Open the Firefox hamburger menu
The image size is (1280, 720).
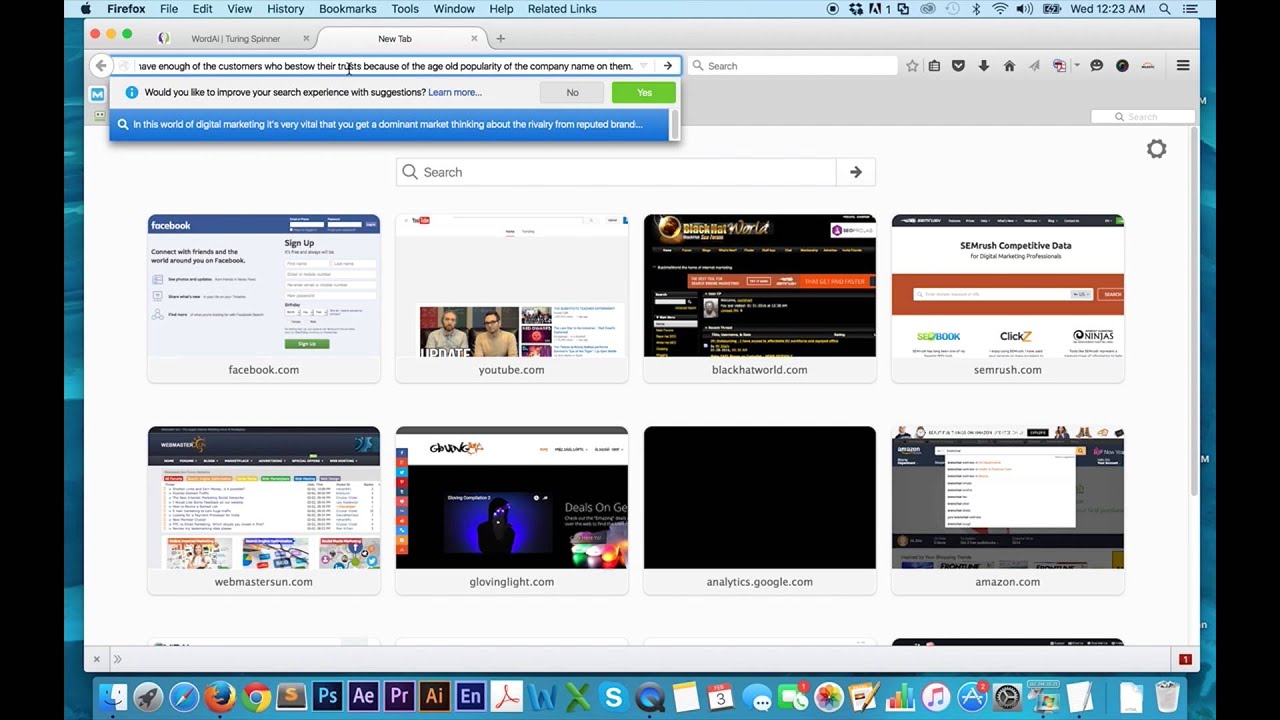pos(1183,66)
